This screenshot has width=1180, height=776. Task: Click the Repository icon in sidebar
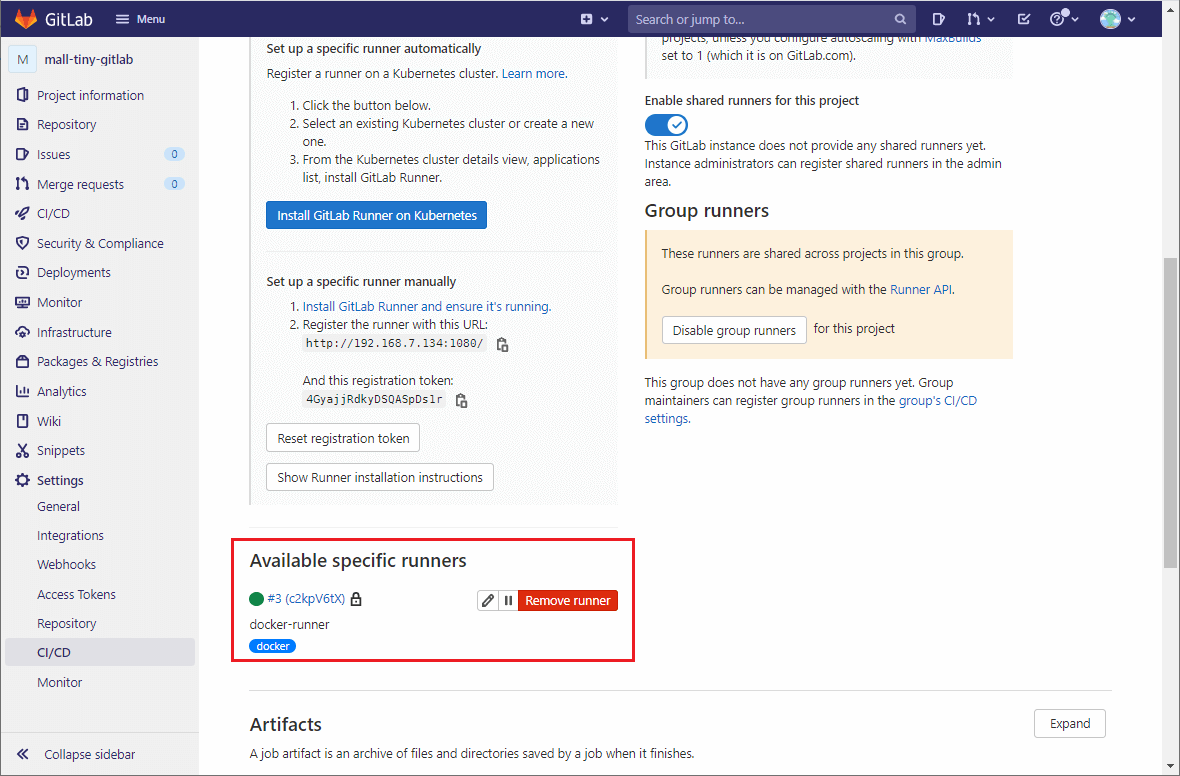[23, 124]
